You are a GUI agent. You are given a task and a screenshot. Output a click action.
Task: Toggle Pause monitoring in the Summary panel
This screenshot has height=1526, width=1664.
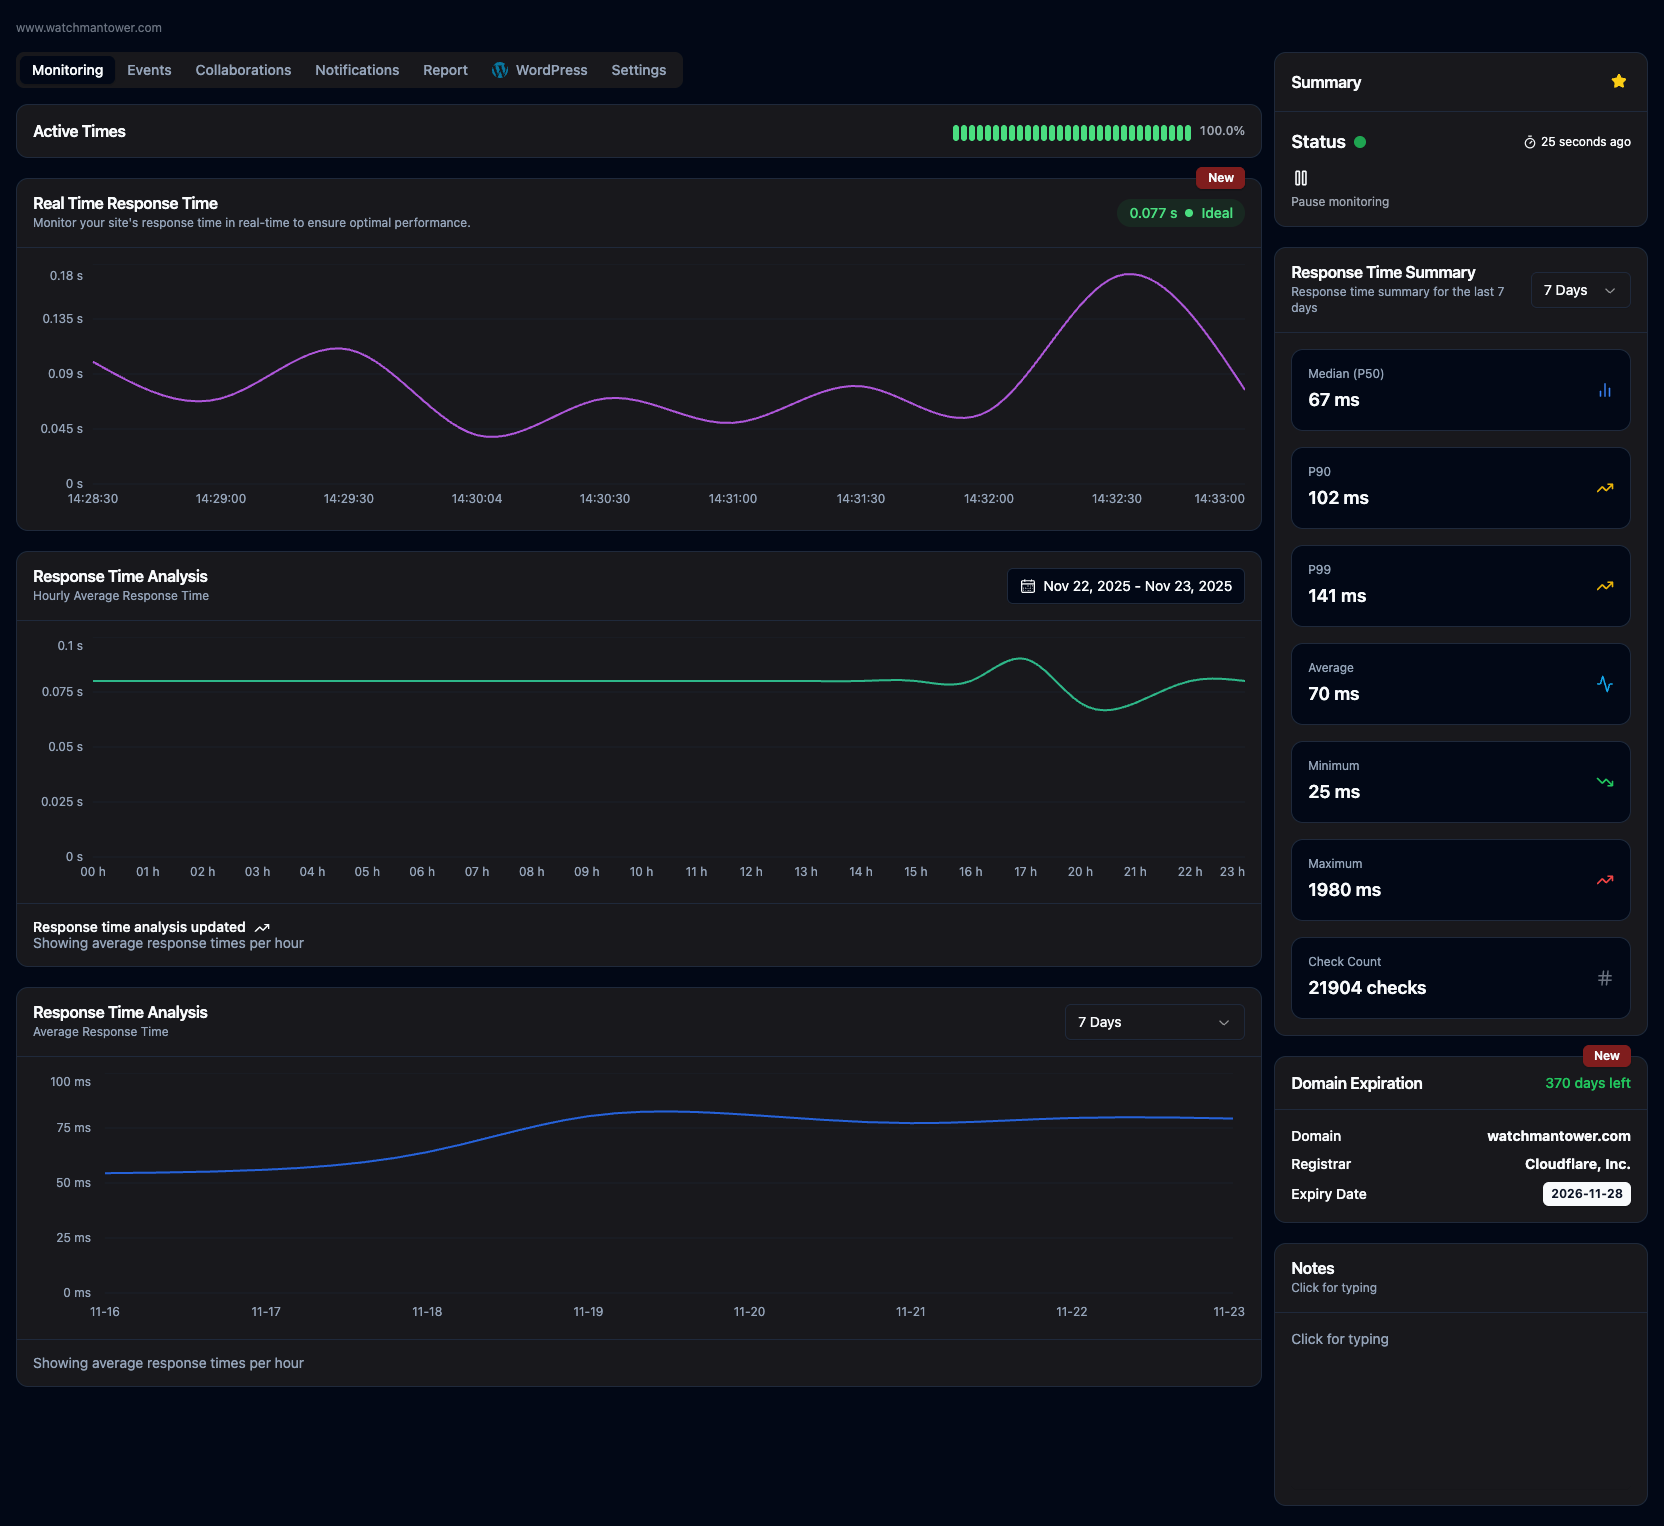click(1302, 178)
